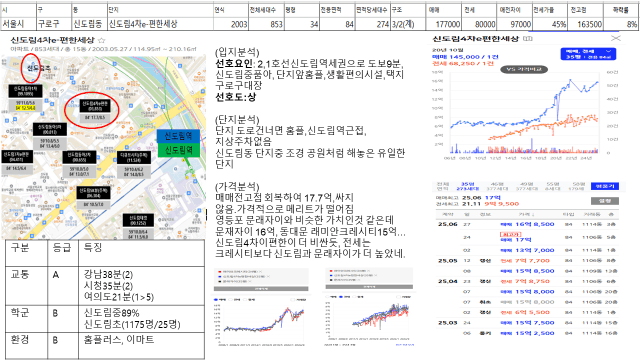Click the 여의도21분(1>5) text
The height and width of the screenshot is (360, 640).
(118, 297)
